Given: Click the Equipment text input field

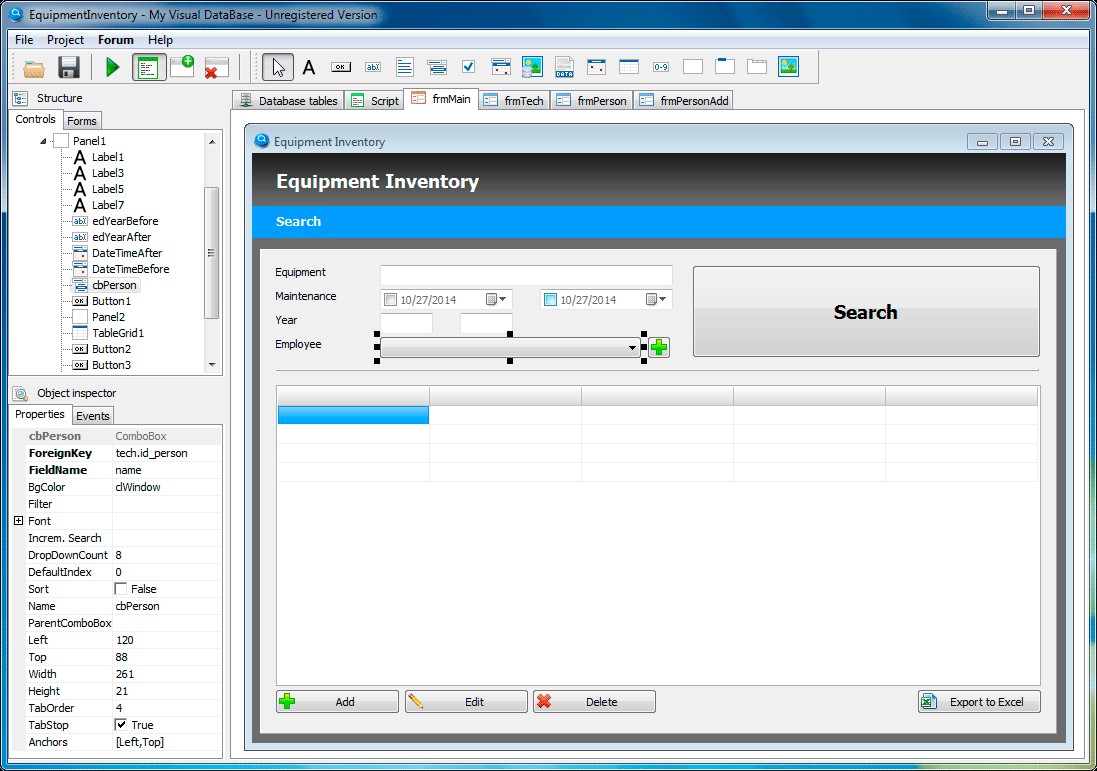Looking at the screenshot, I should tap(526, 275).
